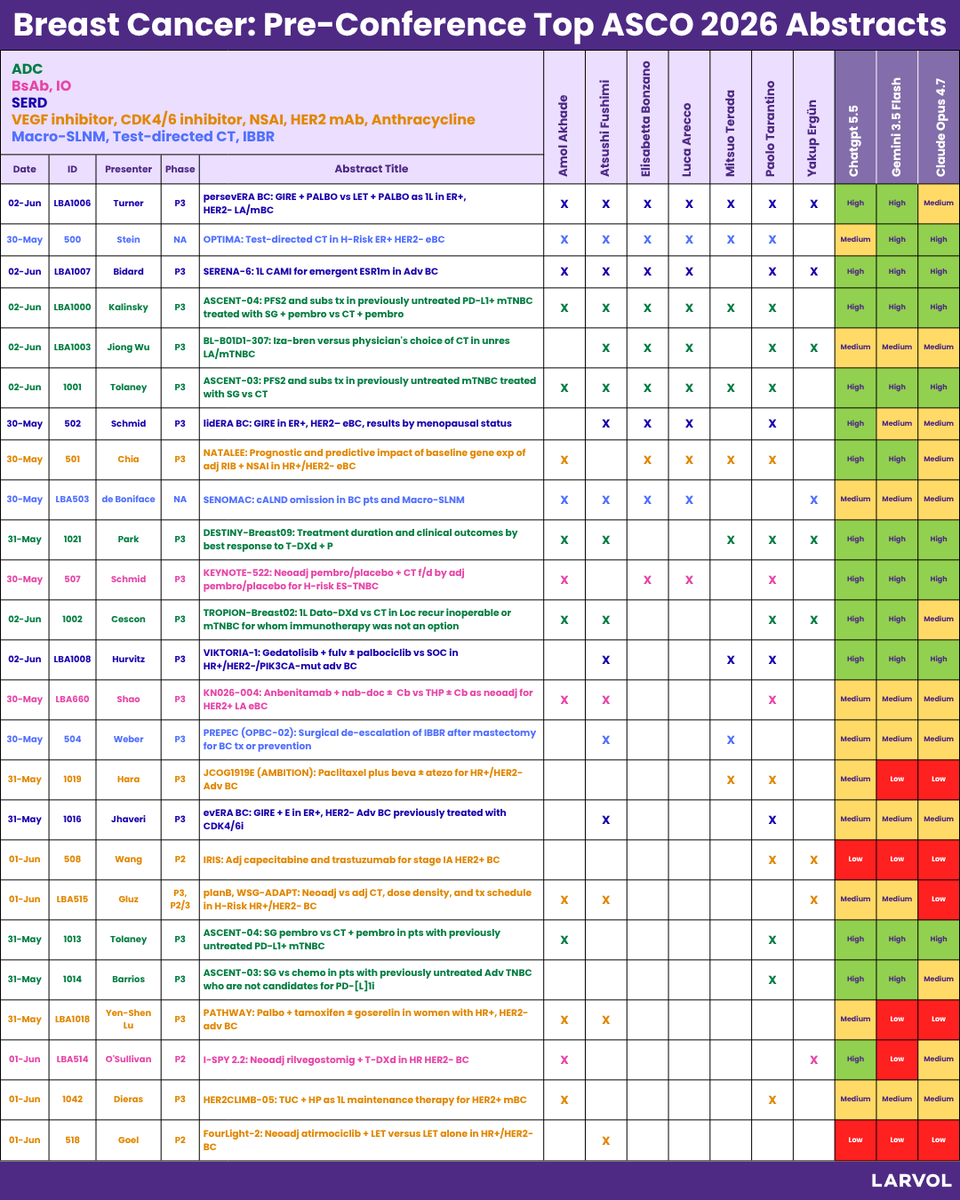Open the "FourLight-2: Neoadj atirmociclib" abstract title
Viewport: 960px width, 1200px height.
[369, 1139]
